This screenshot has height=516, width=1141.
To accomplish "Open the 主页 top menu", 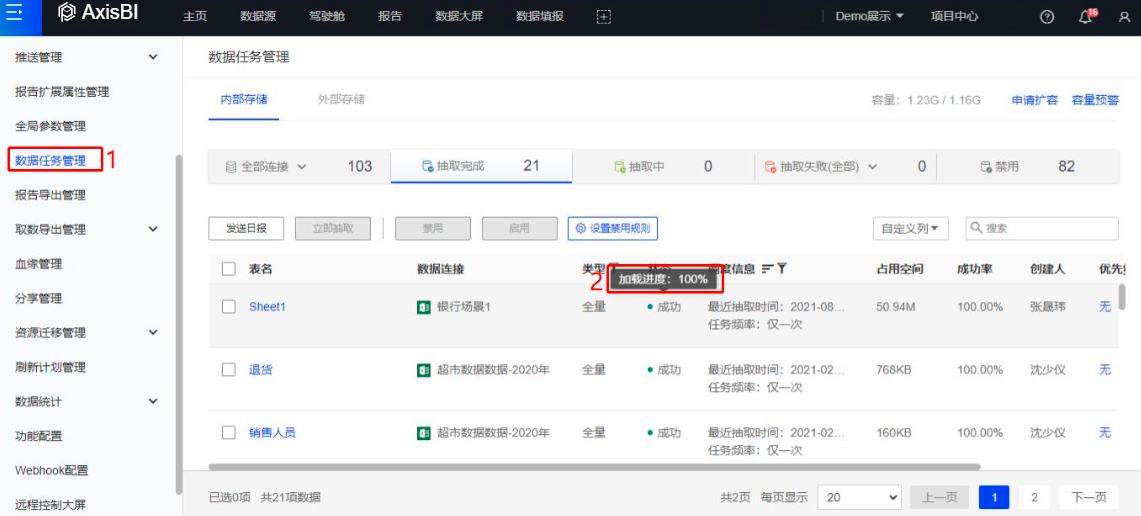I will 195,16.
